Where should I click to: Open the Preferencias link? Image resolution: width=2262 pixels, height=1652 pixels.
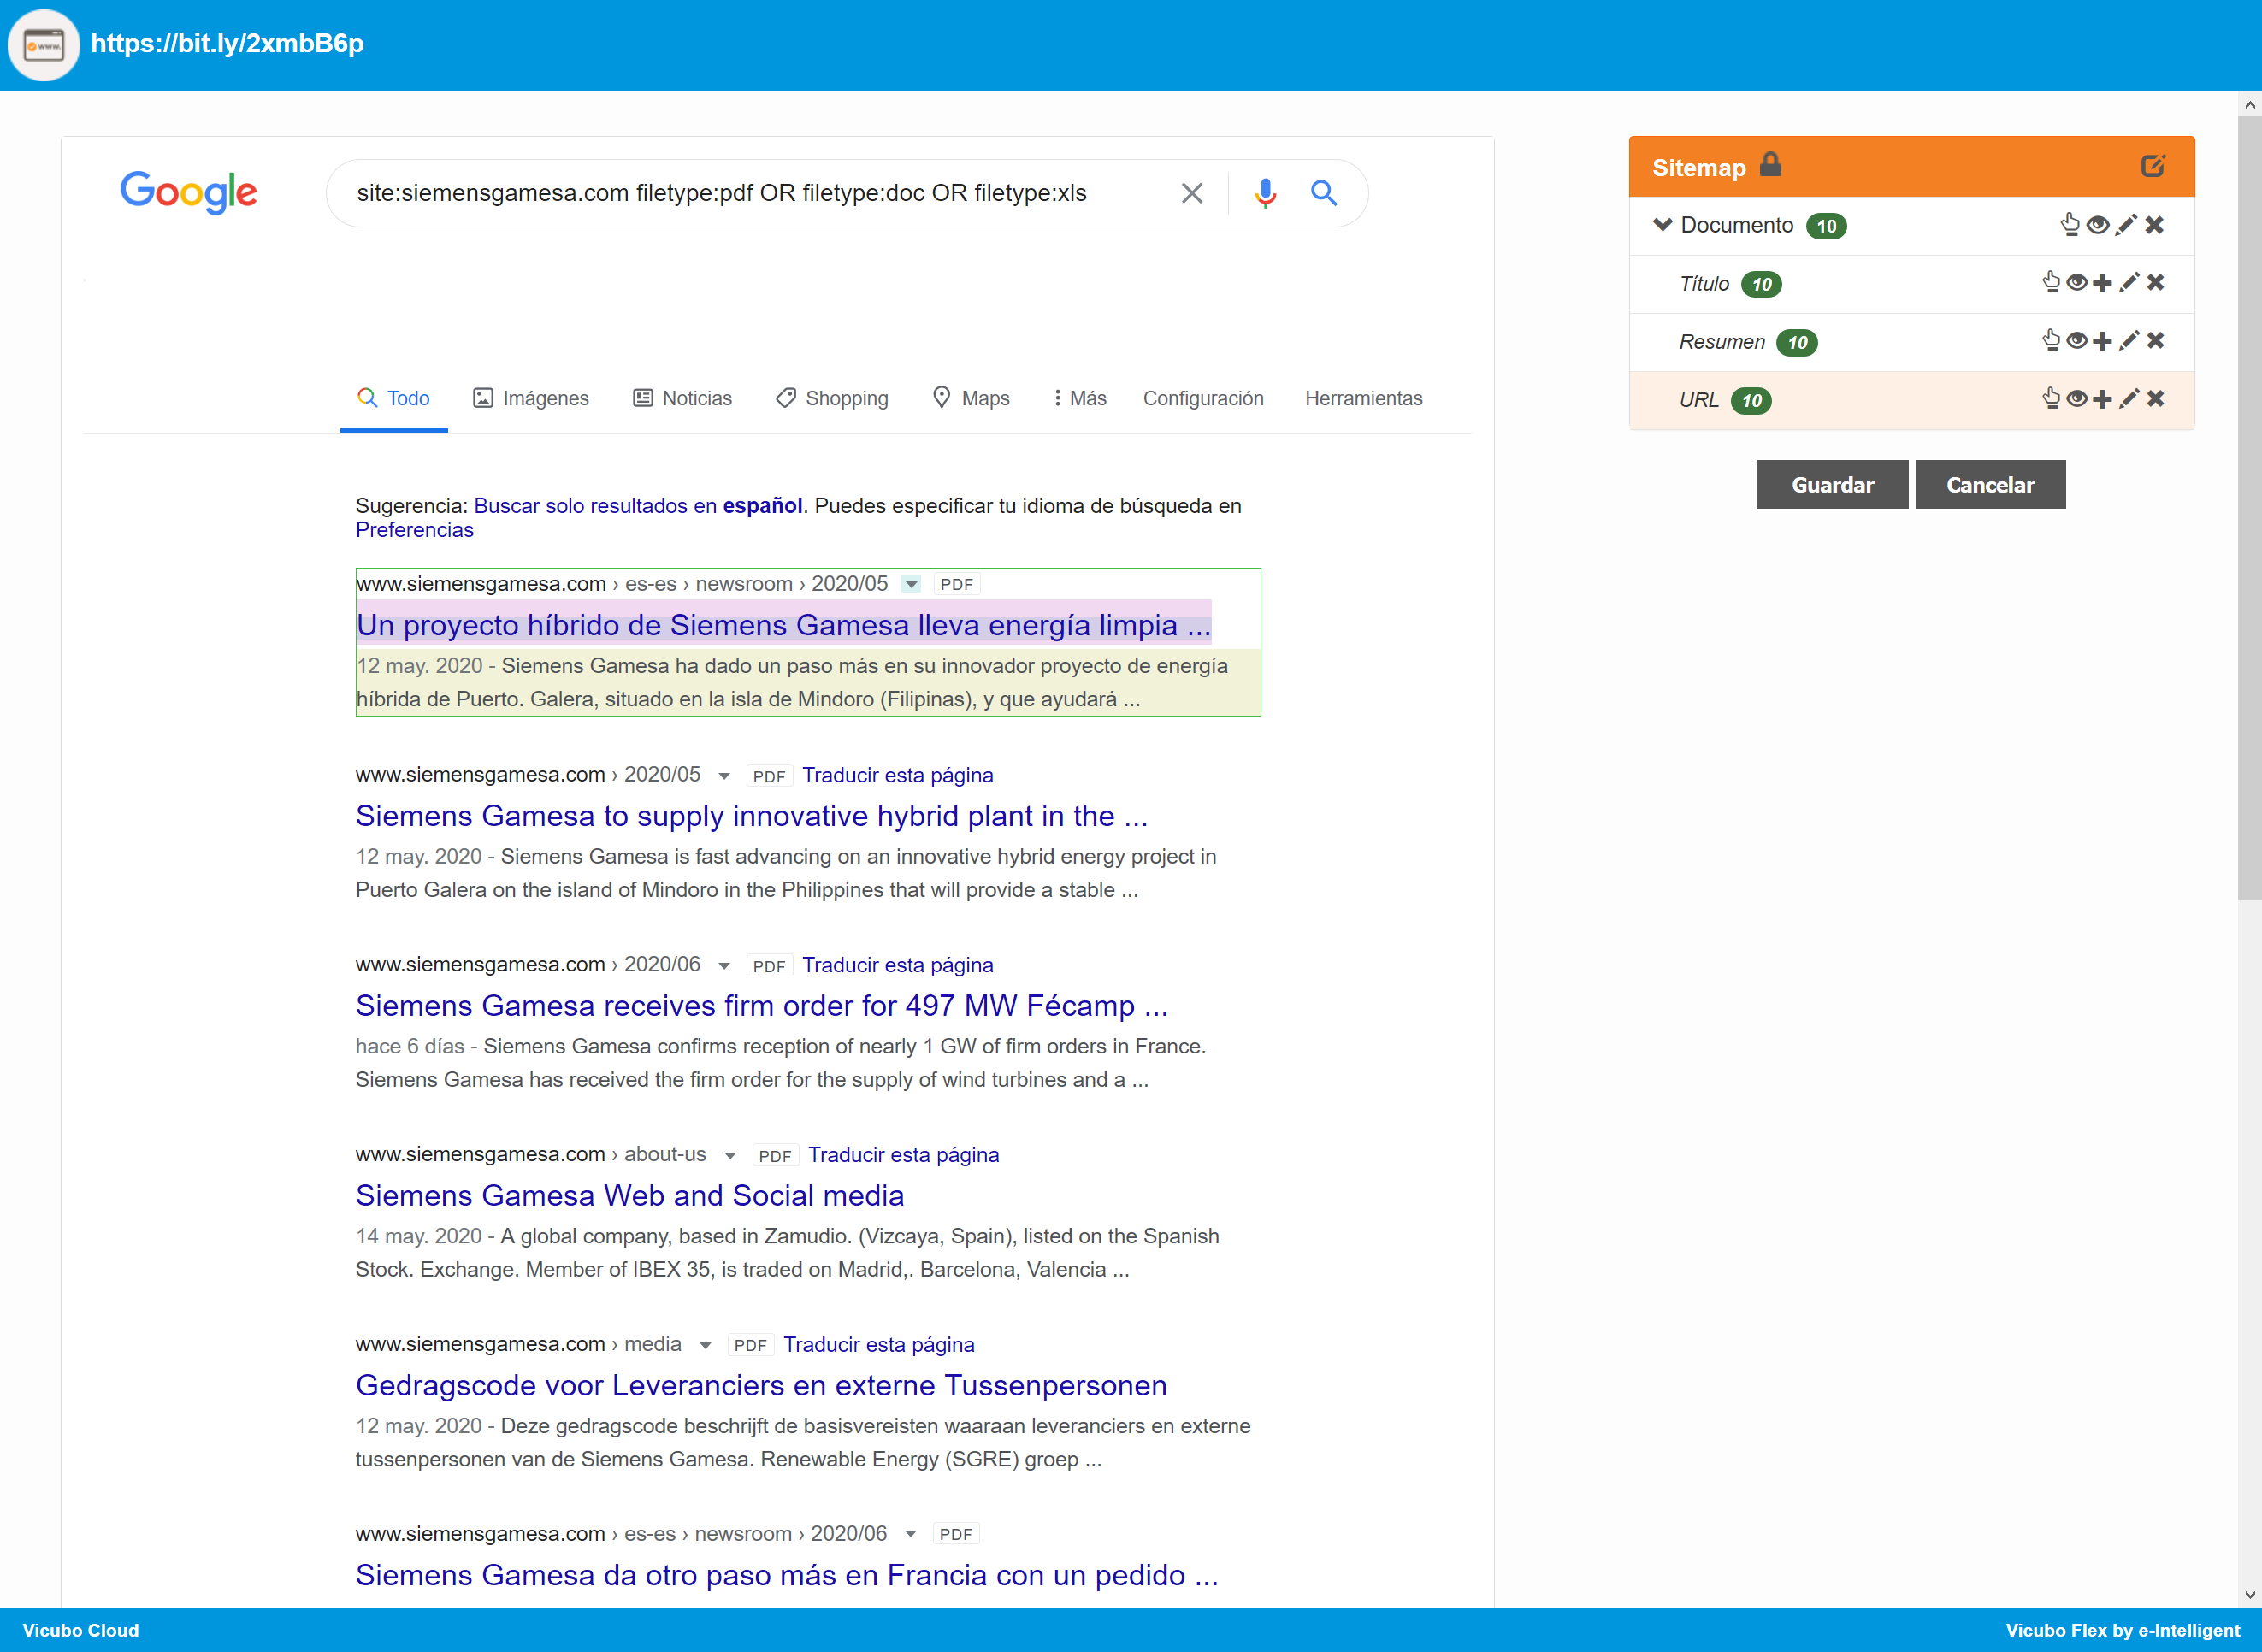coord(414,530)
